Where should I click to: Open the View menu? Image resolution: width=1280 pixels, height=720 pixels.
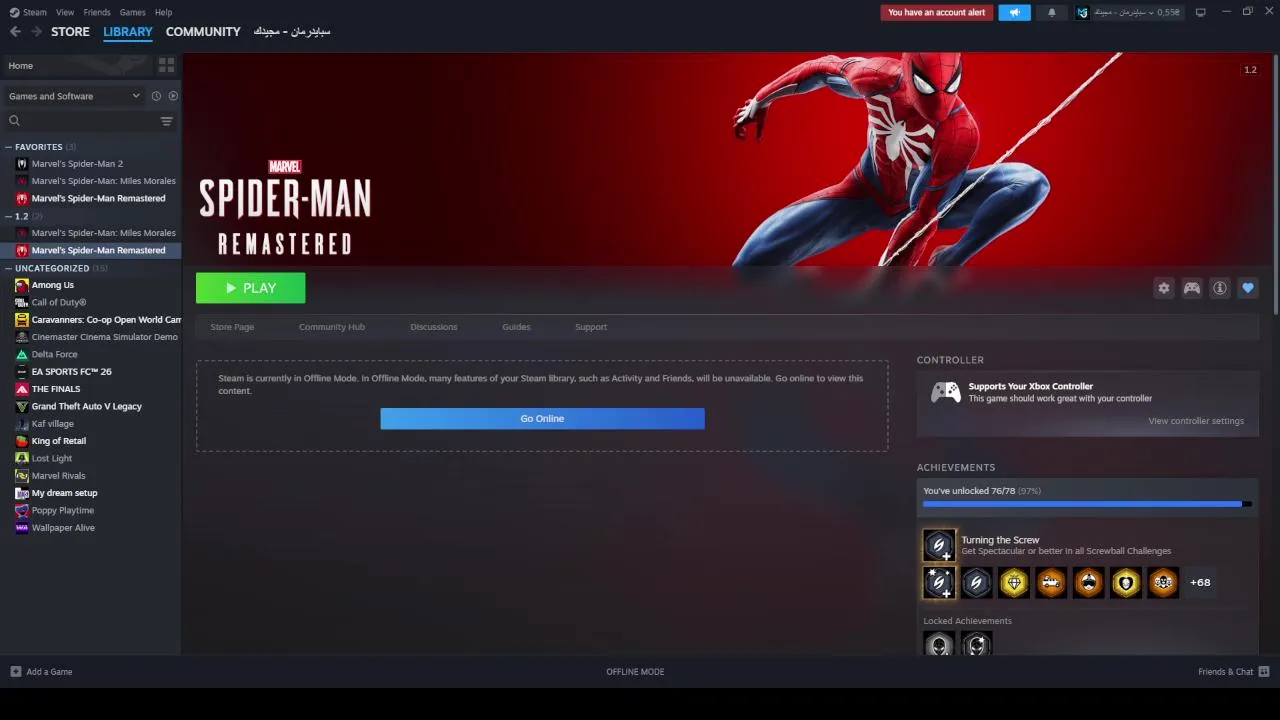(65, 12)
